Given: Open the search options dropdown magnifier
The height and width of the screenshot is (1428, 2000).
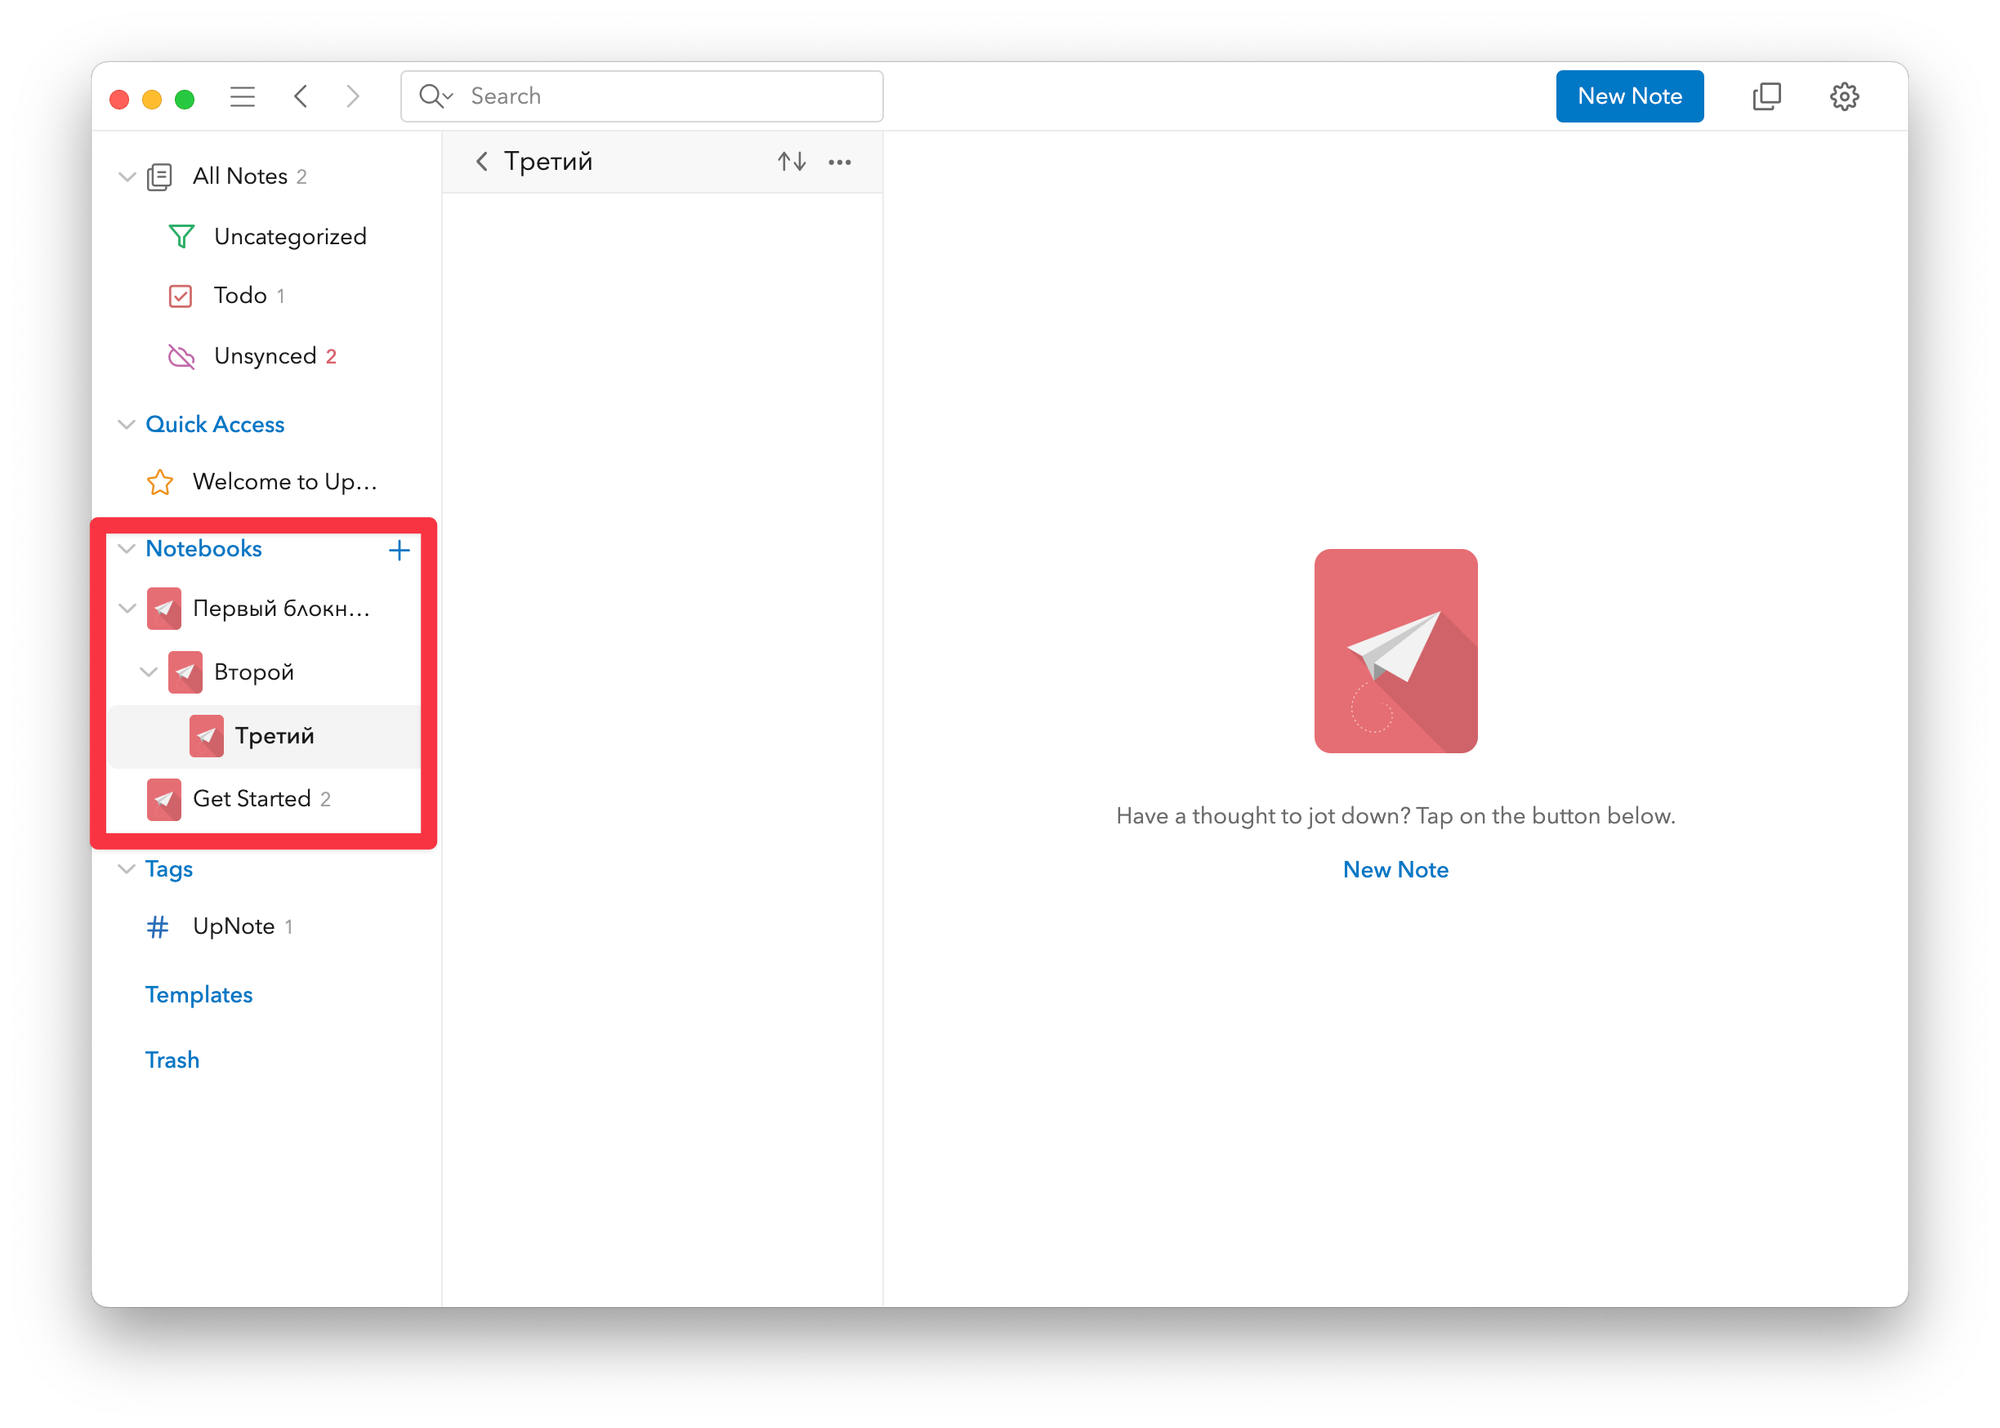Looking at the screenshot, I should click(x=435, y=96).
